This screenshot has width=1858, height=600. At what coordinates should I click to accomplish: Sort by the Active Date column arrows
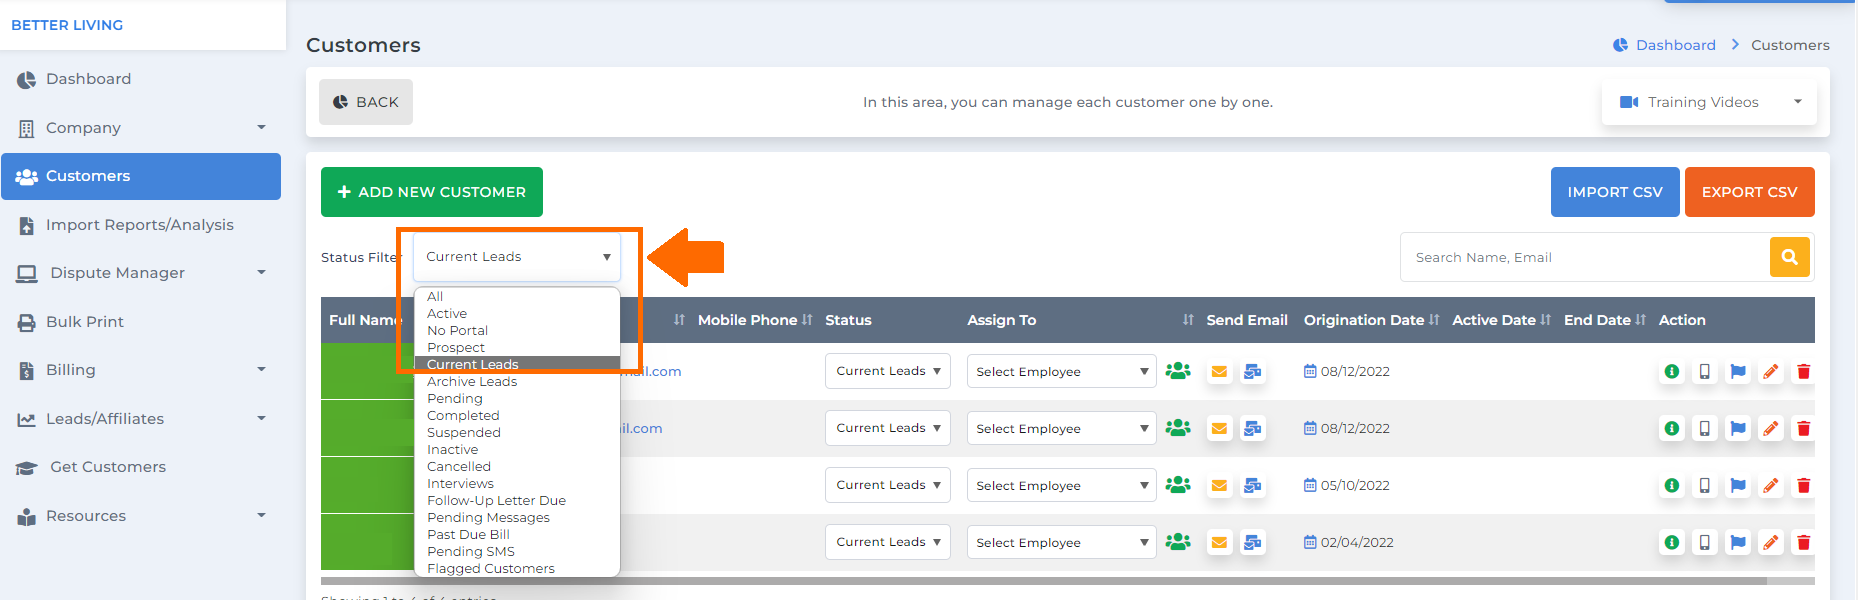tap(1545, 320)
